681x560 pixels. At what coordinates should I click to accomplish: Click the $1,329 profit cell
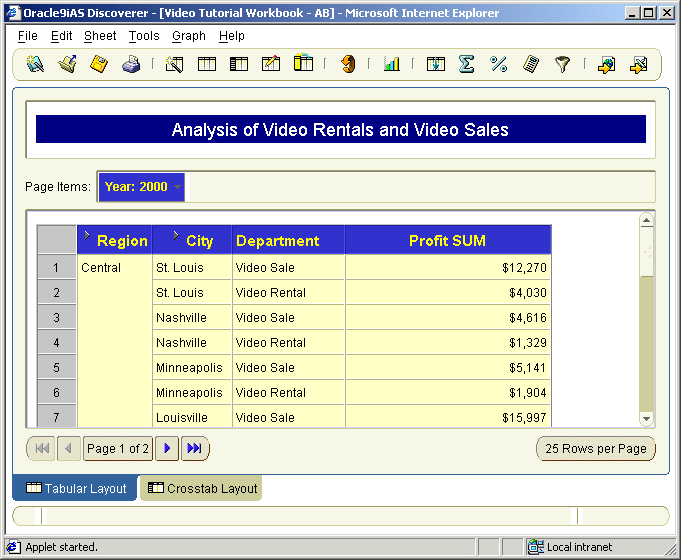point(448,343)
